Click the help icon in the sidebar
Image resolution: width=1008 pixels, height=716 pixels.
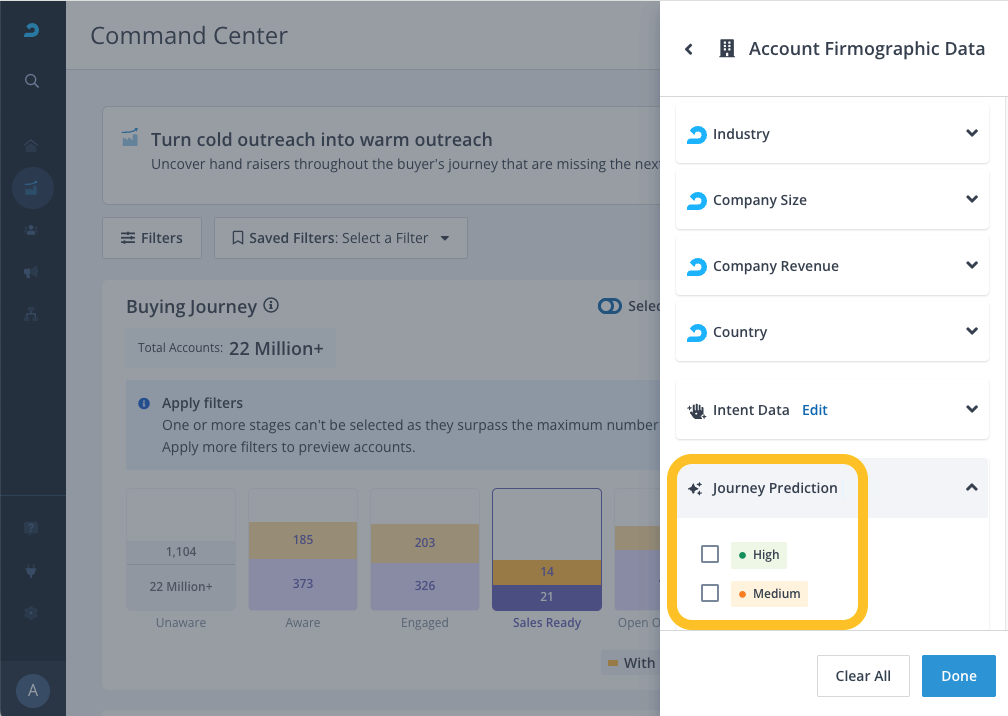click(x=32, y=529)
